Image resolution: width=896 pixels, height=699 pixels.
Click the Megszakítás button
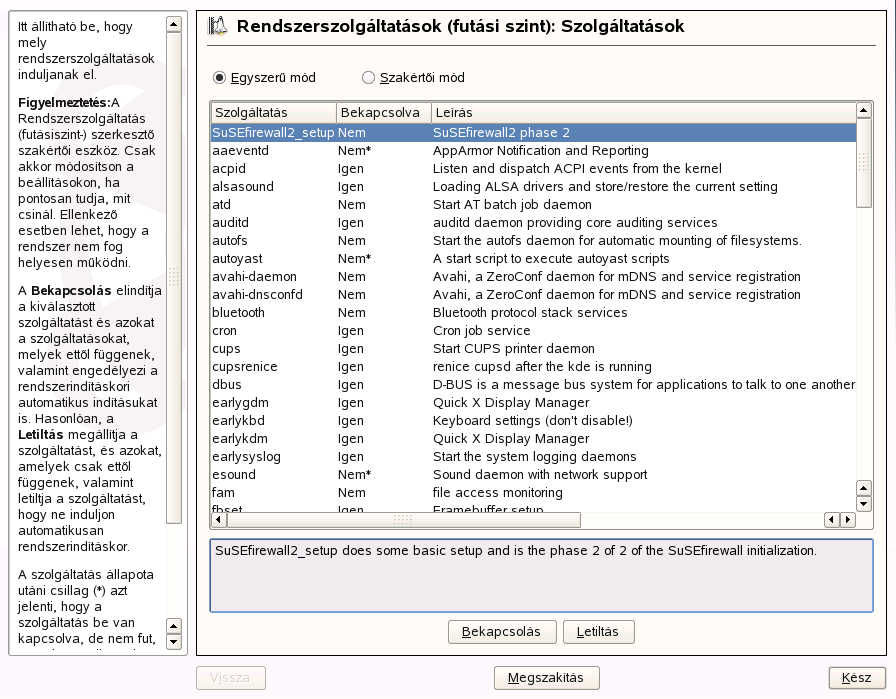pyautogui.click(x=546, y=678)
